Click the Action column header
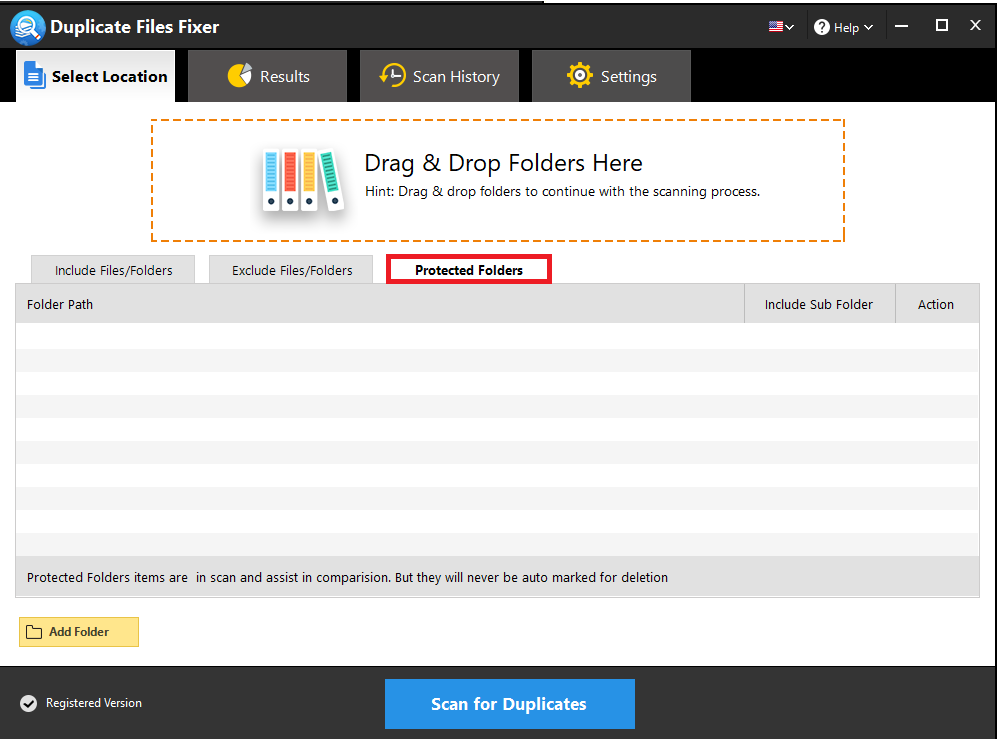The height and width of the screenshot is (739, 998). [x=936, y=304]
